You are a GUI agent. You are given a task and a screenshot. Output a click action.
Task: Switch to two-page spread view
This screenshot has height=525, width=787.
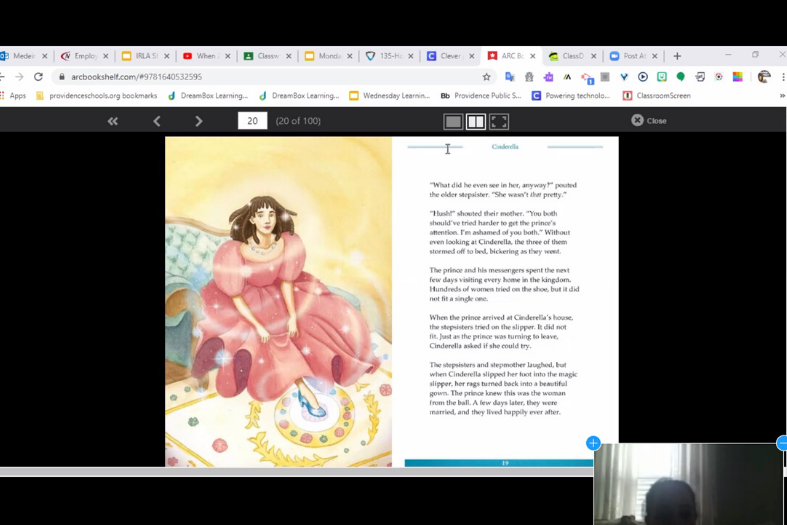[x=476, y=121]
